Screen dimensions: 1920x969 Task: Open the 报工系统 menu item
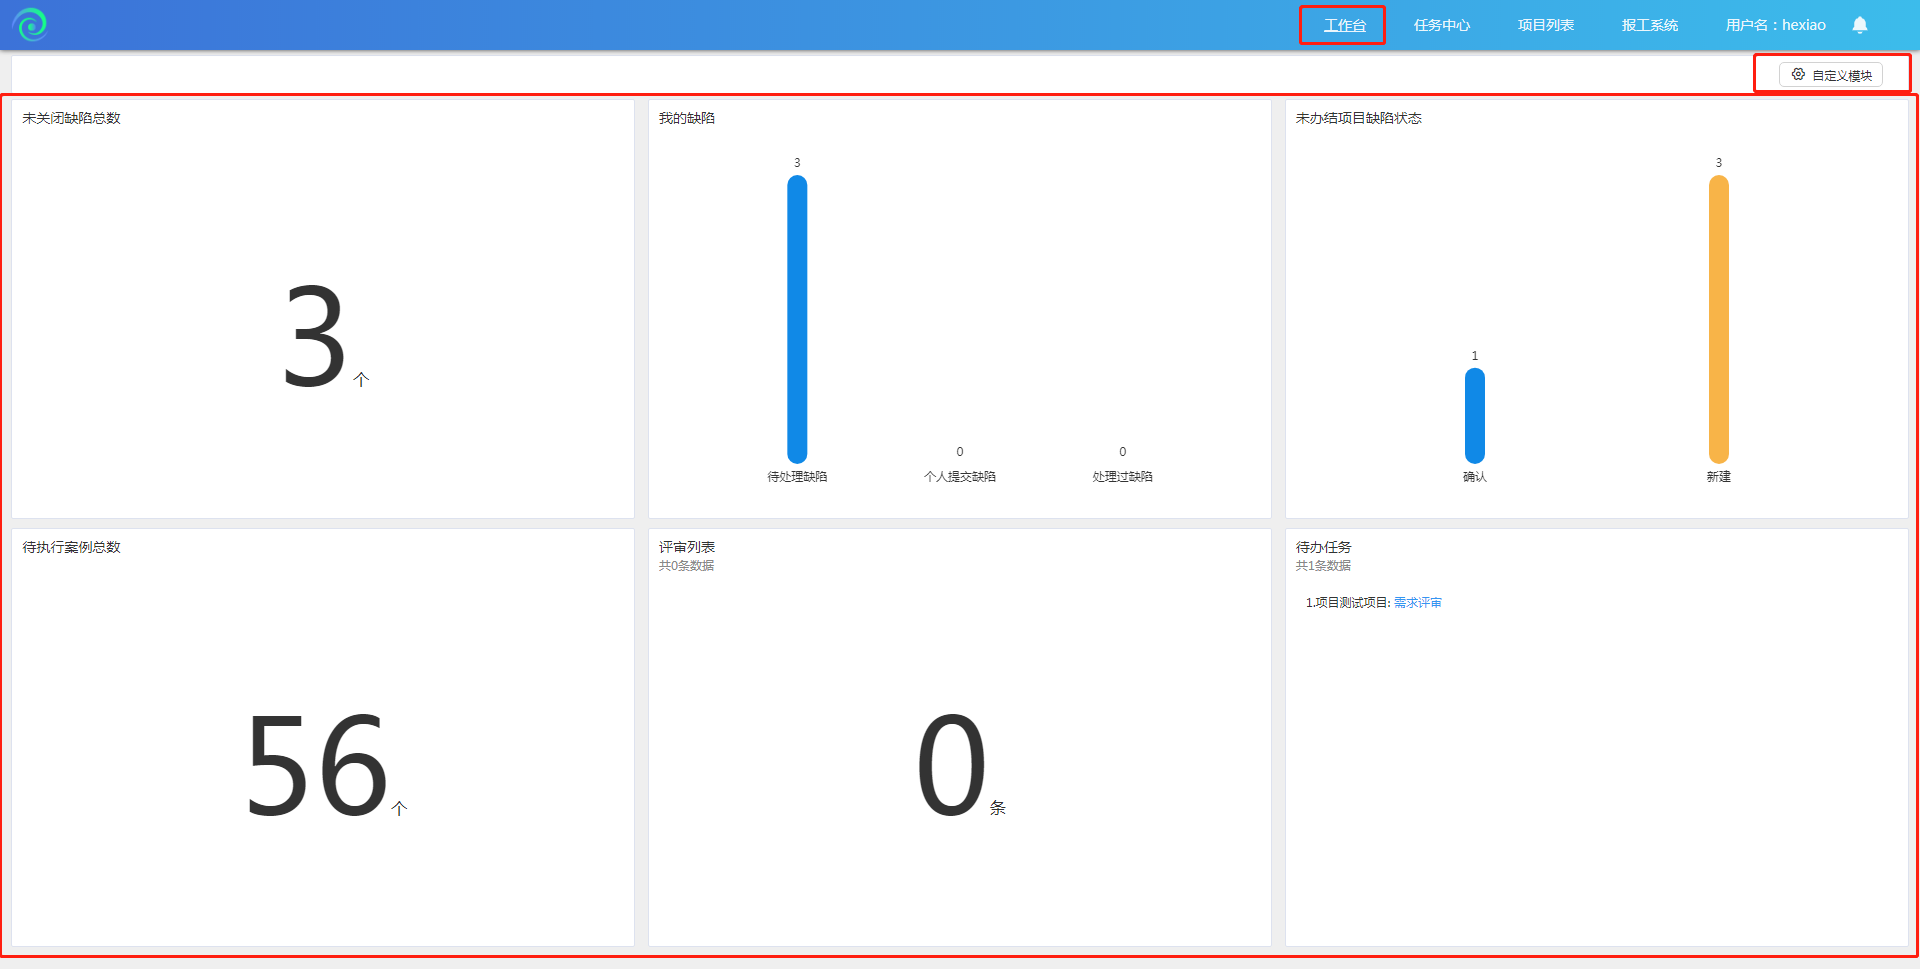click(1649, 25)
